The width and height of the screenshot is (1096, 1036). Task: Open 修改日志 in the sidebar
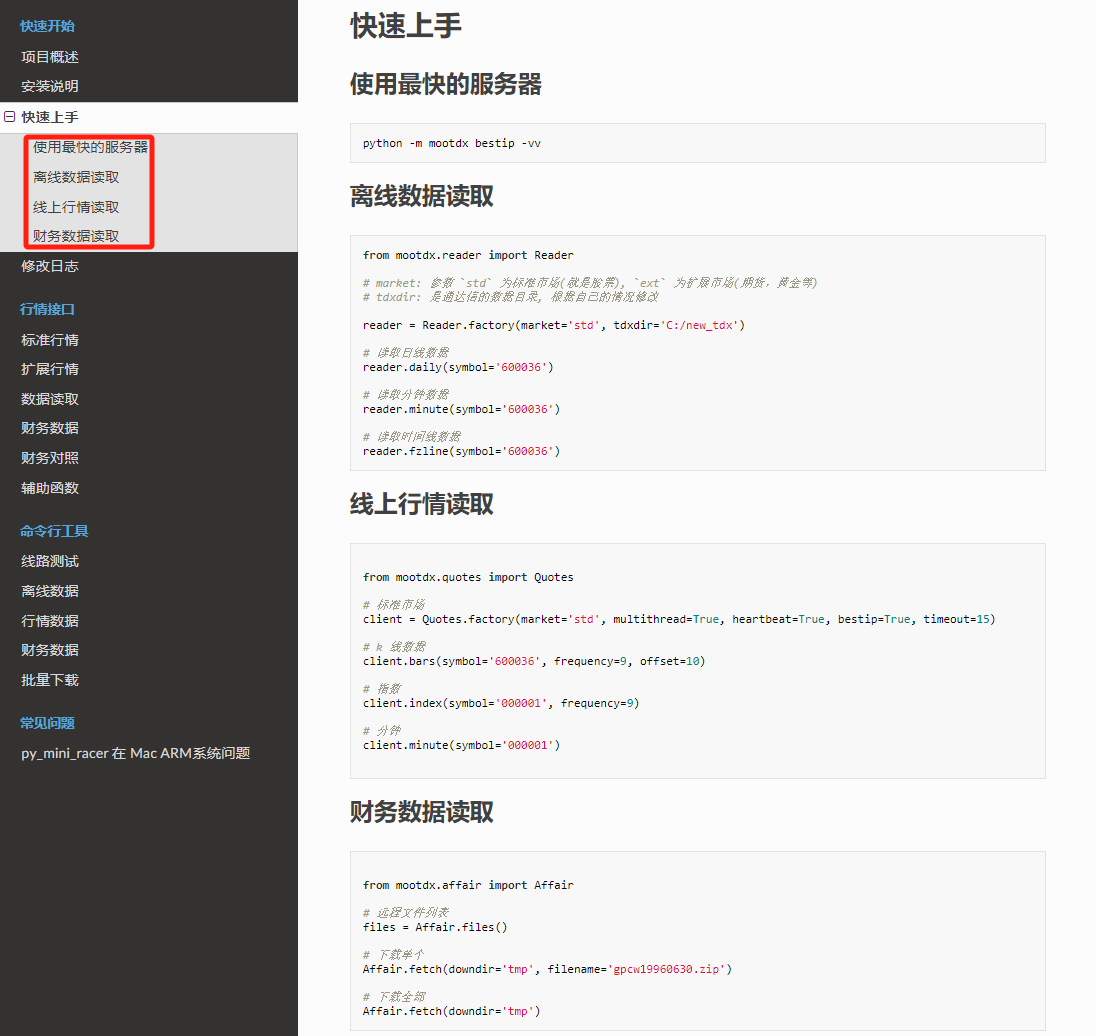point(50,266)
